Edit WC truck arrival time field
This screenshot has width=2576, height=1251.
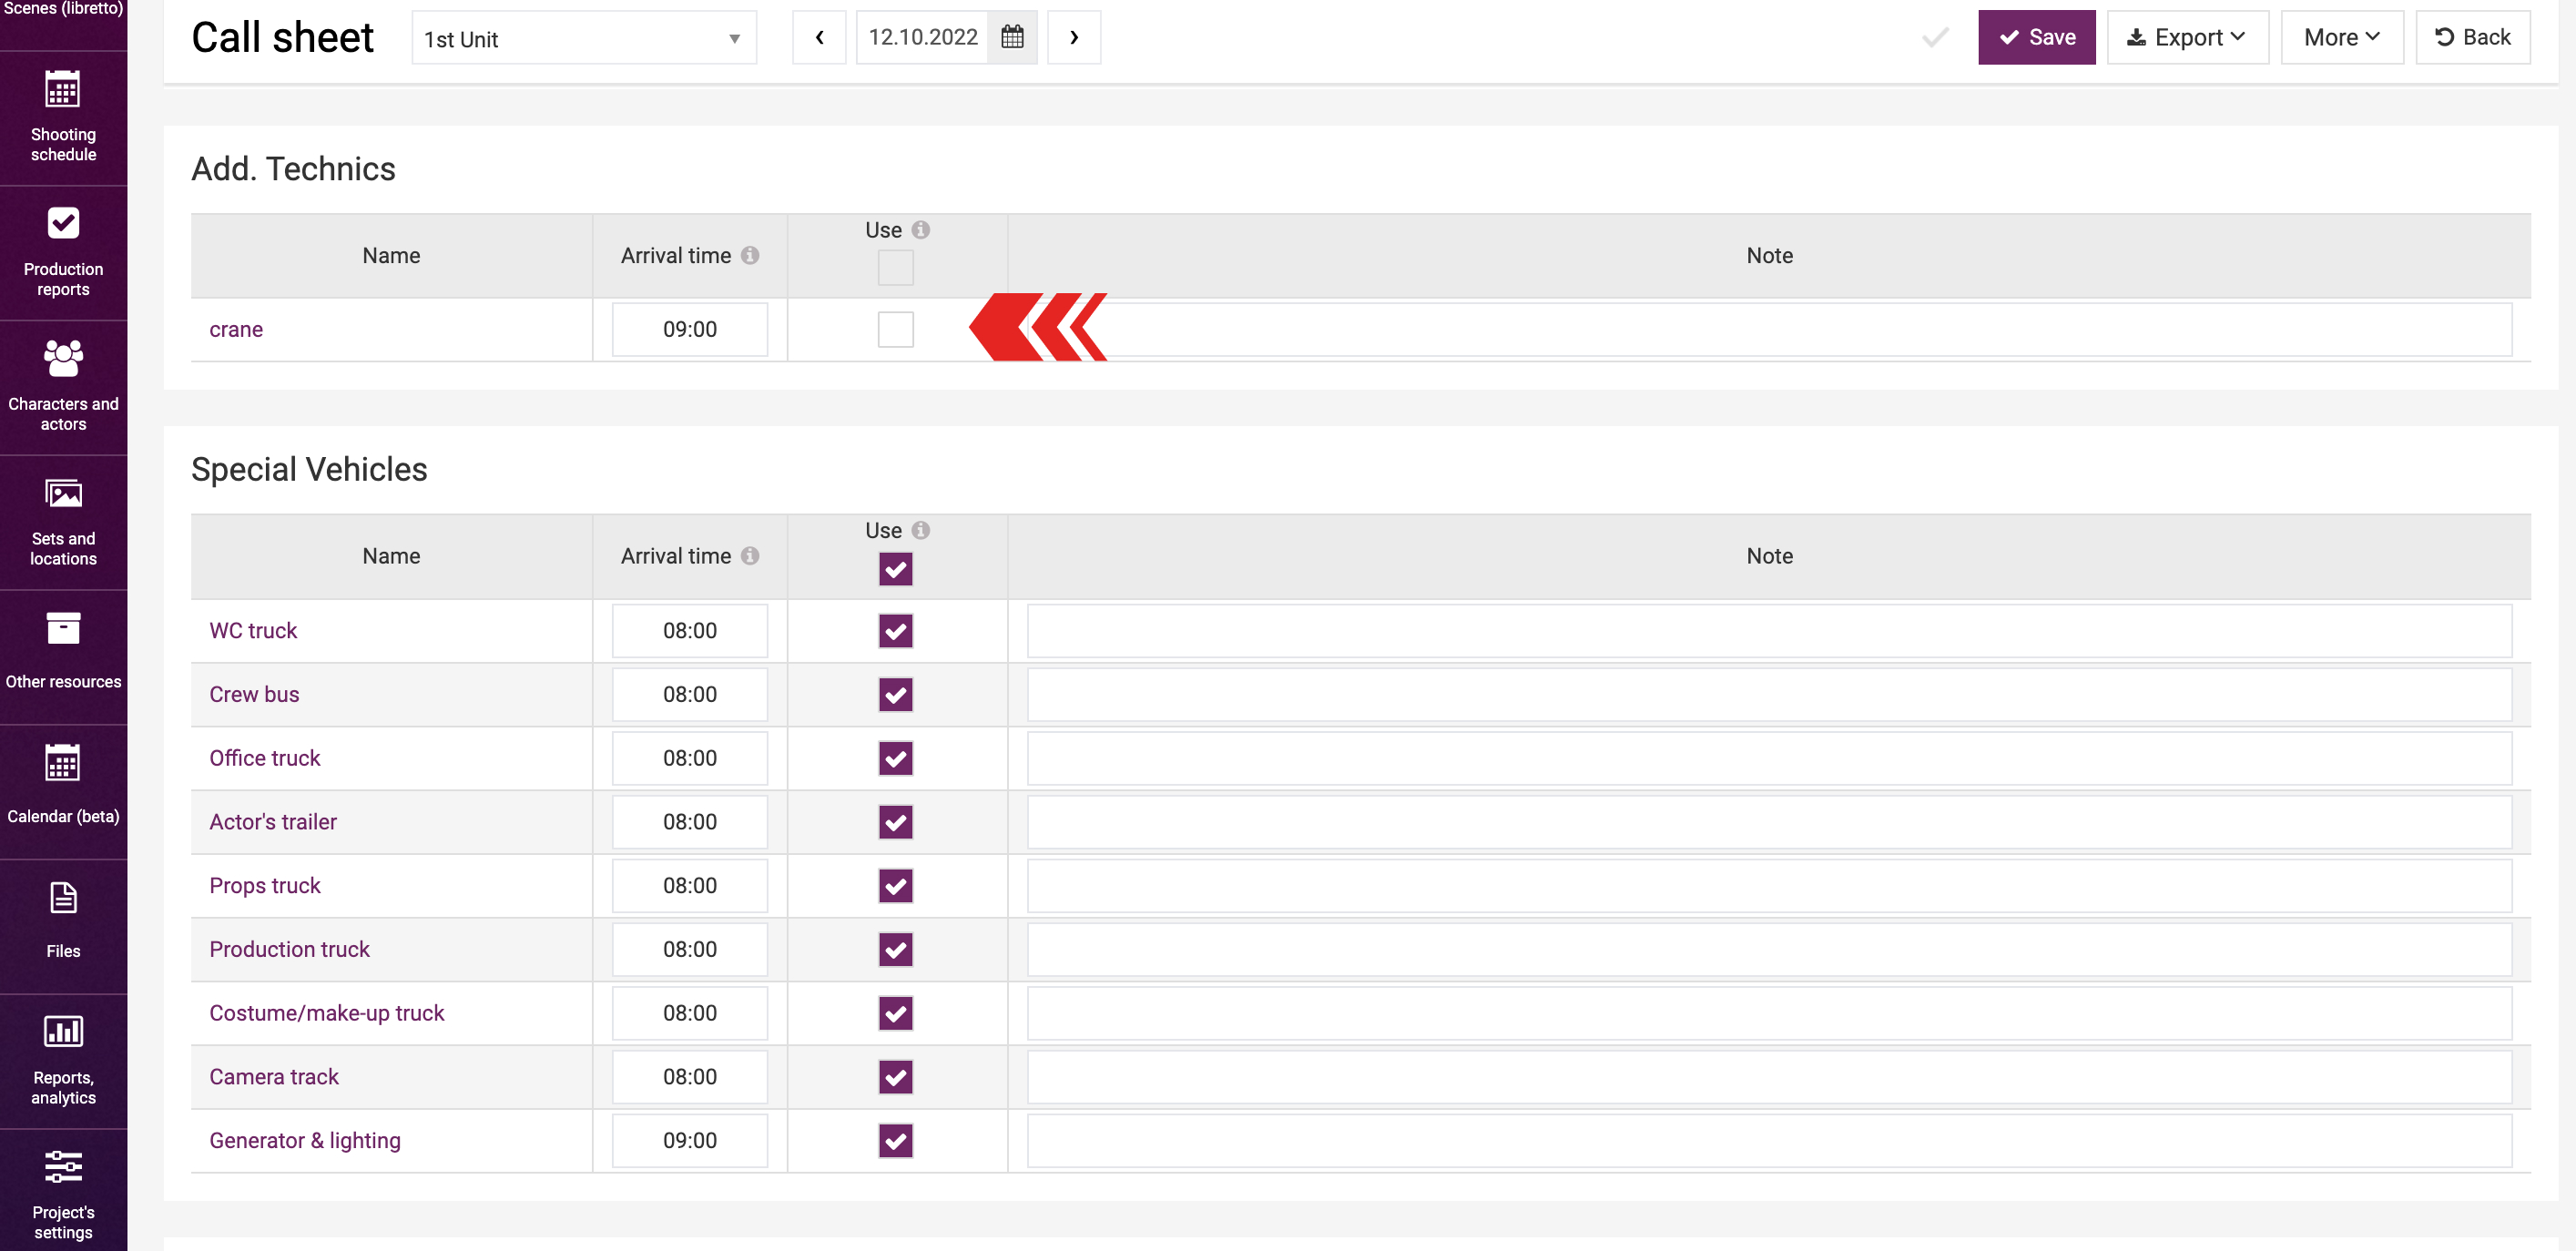click(x=690, y=631)
